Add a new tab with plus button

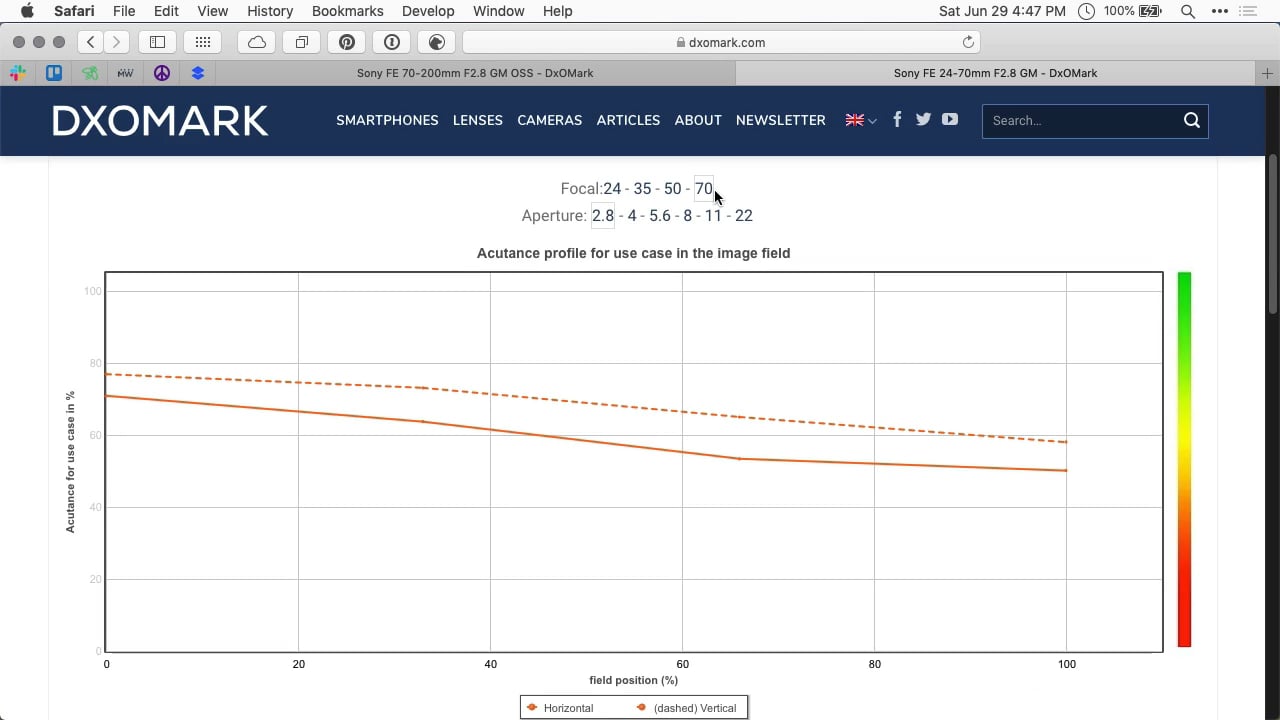(x=1267, y=73)
